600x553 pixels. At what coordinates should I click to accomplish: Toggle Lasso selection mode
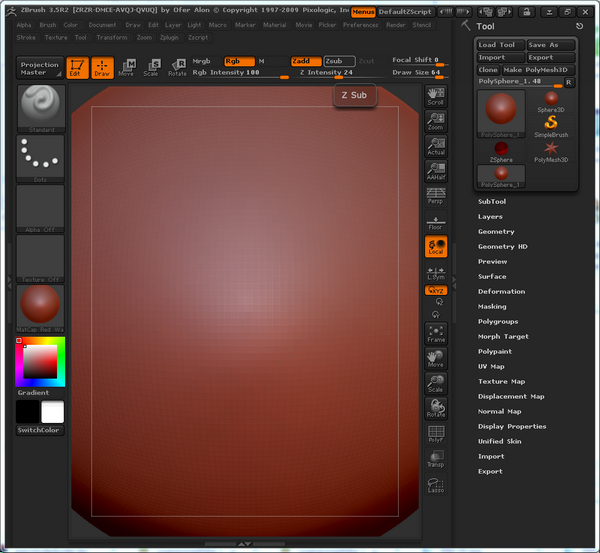[x=436, y=484]
